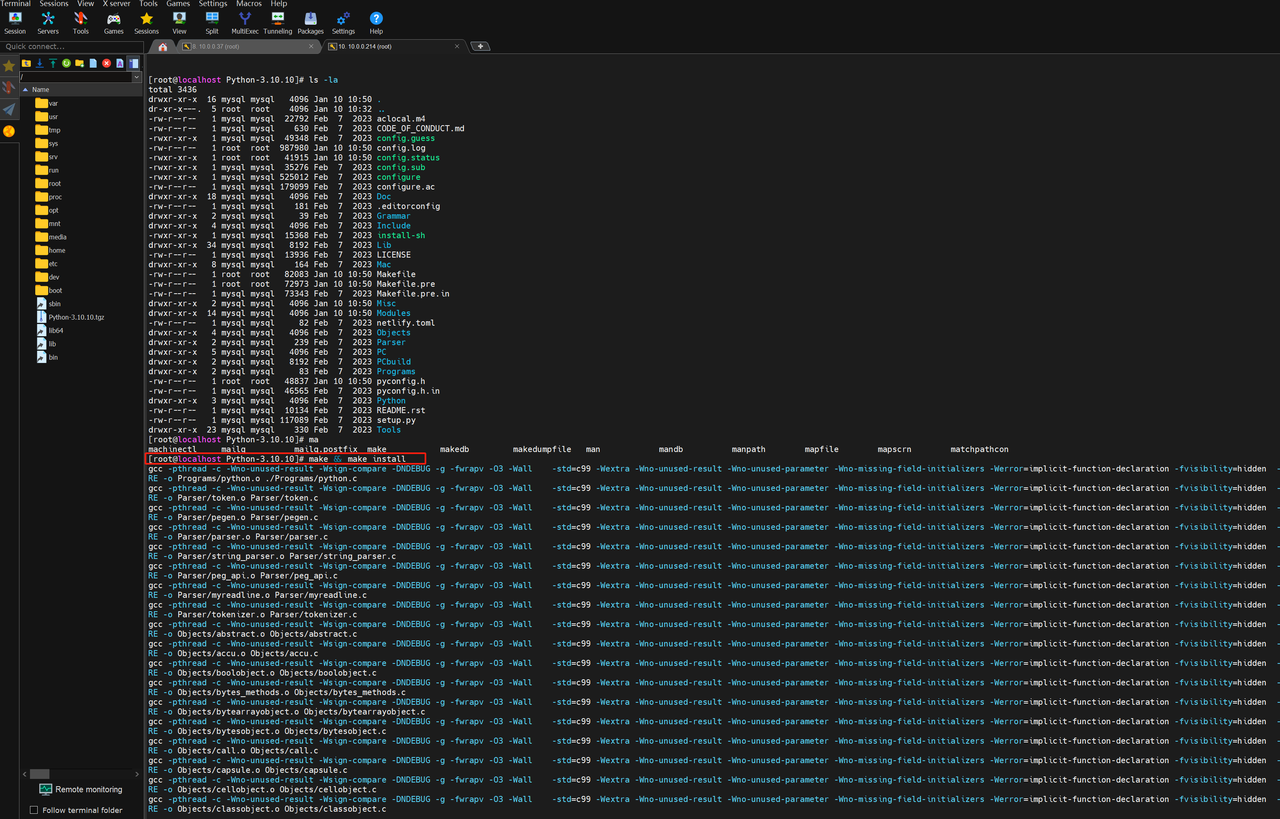
Task: Open the Macros menu
Action: pos(249,4)
